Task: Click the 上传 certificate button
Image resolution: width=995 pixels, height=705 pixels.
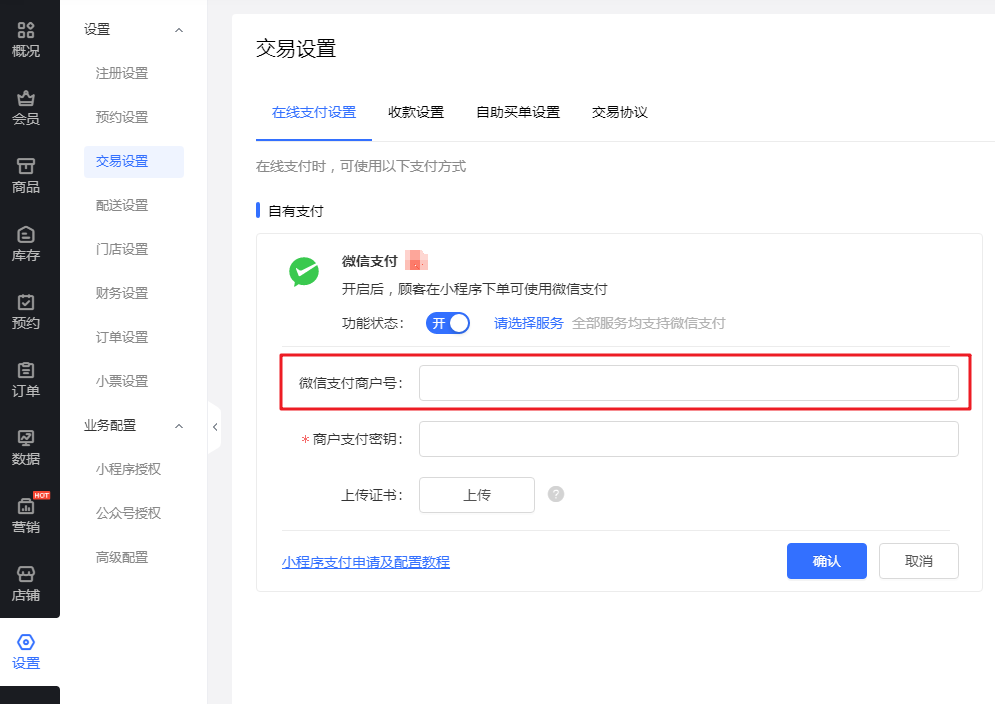Action: click(x=477, y=495)
